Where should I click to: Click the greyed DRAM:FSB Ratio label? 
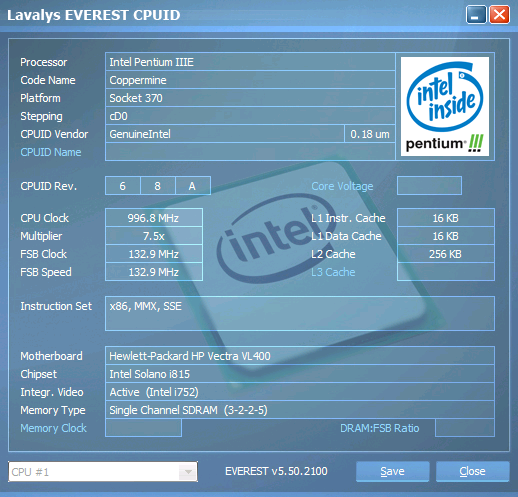click(x=380, y=428)
